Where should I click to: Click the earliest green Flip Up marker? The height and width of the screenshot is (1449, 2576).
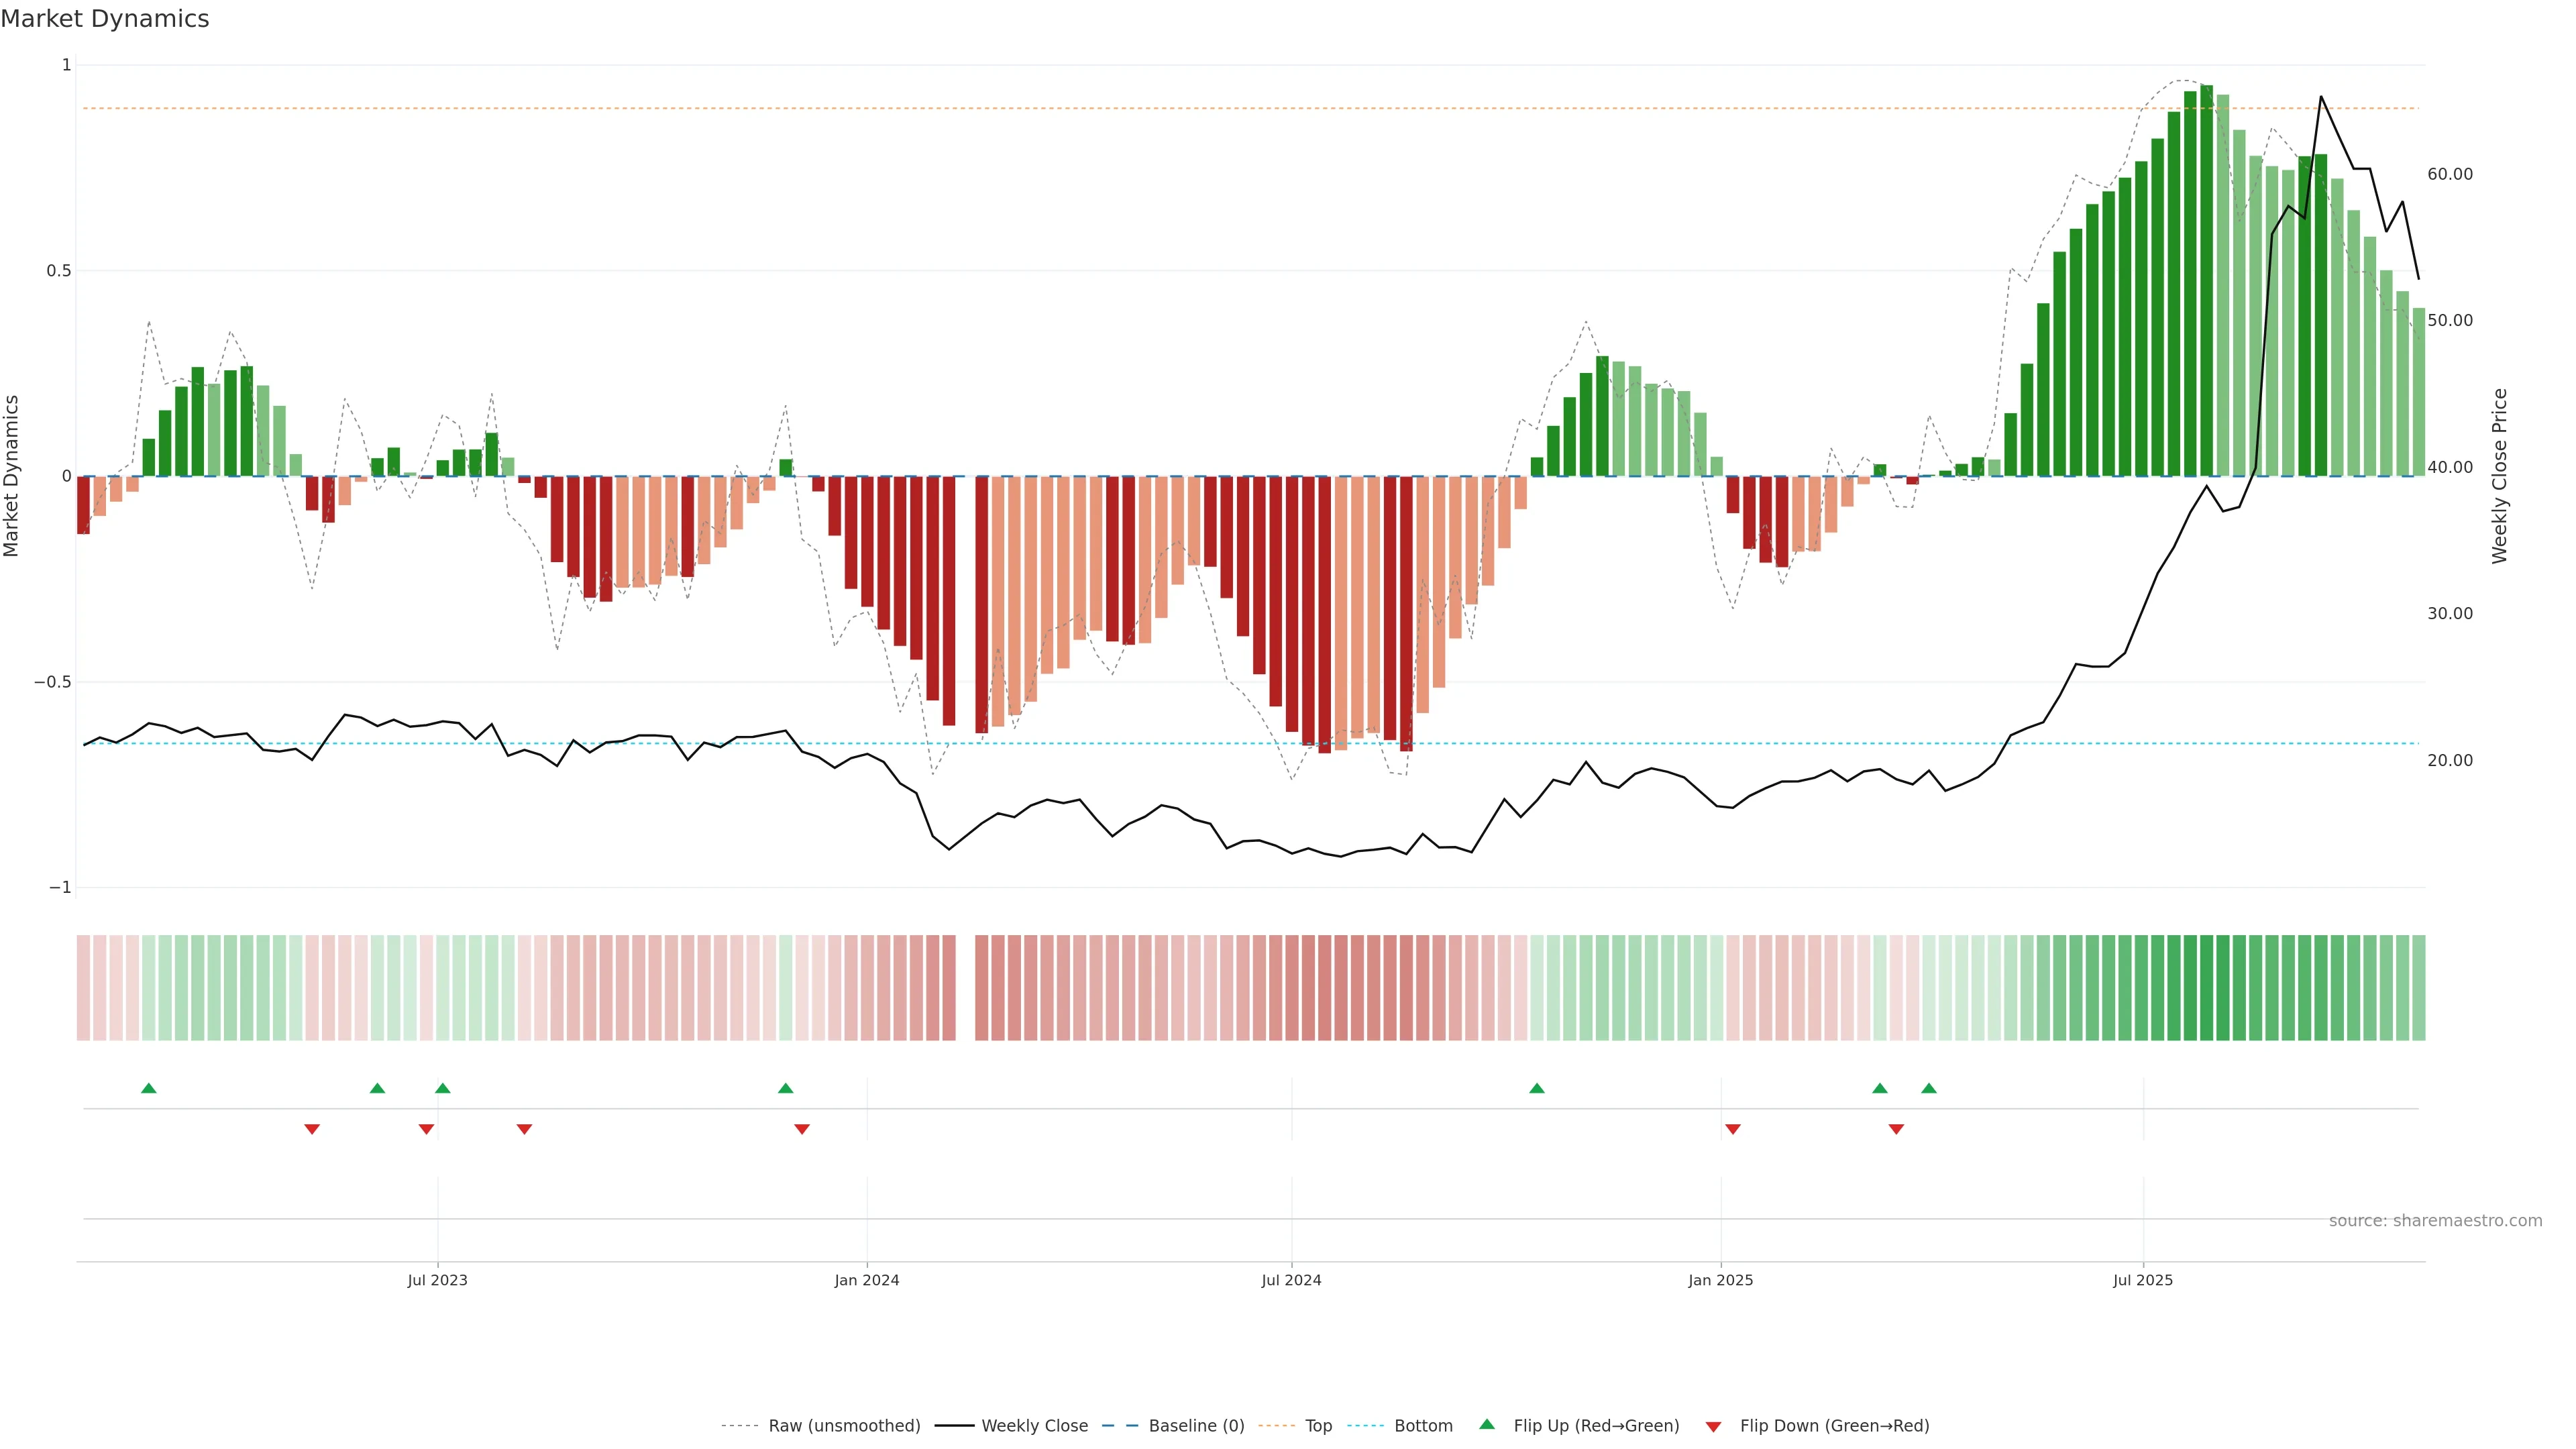click(149, 1088)
